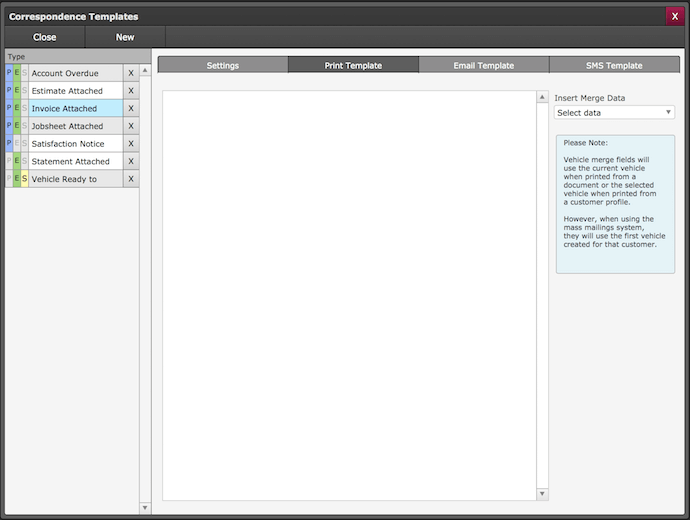Toggle green E indicator on Statement Attached
This screenshot has height=520, width=690.
coord(17,161)
